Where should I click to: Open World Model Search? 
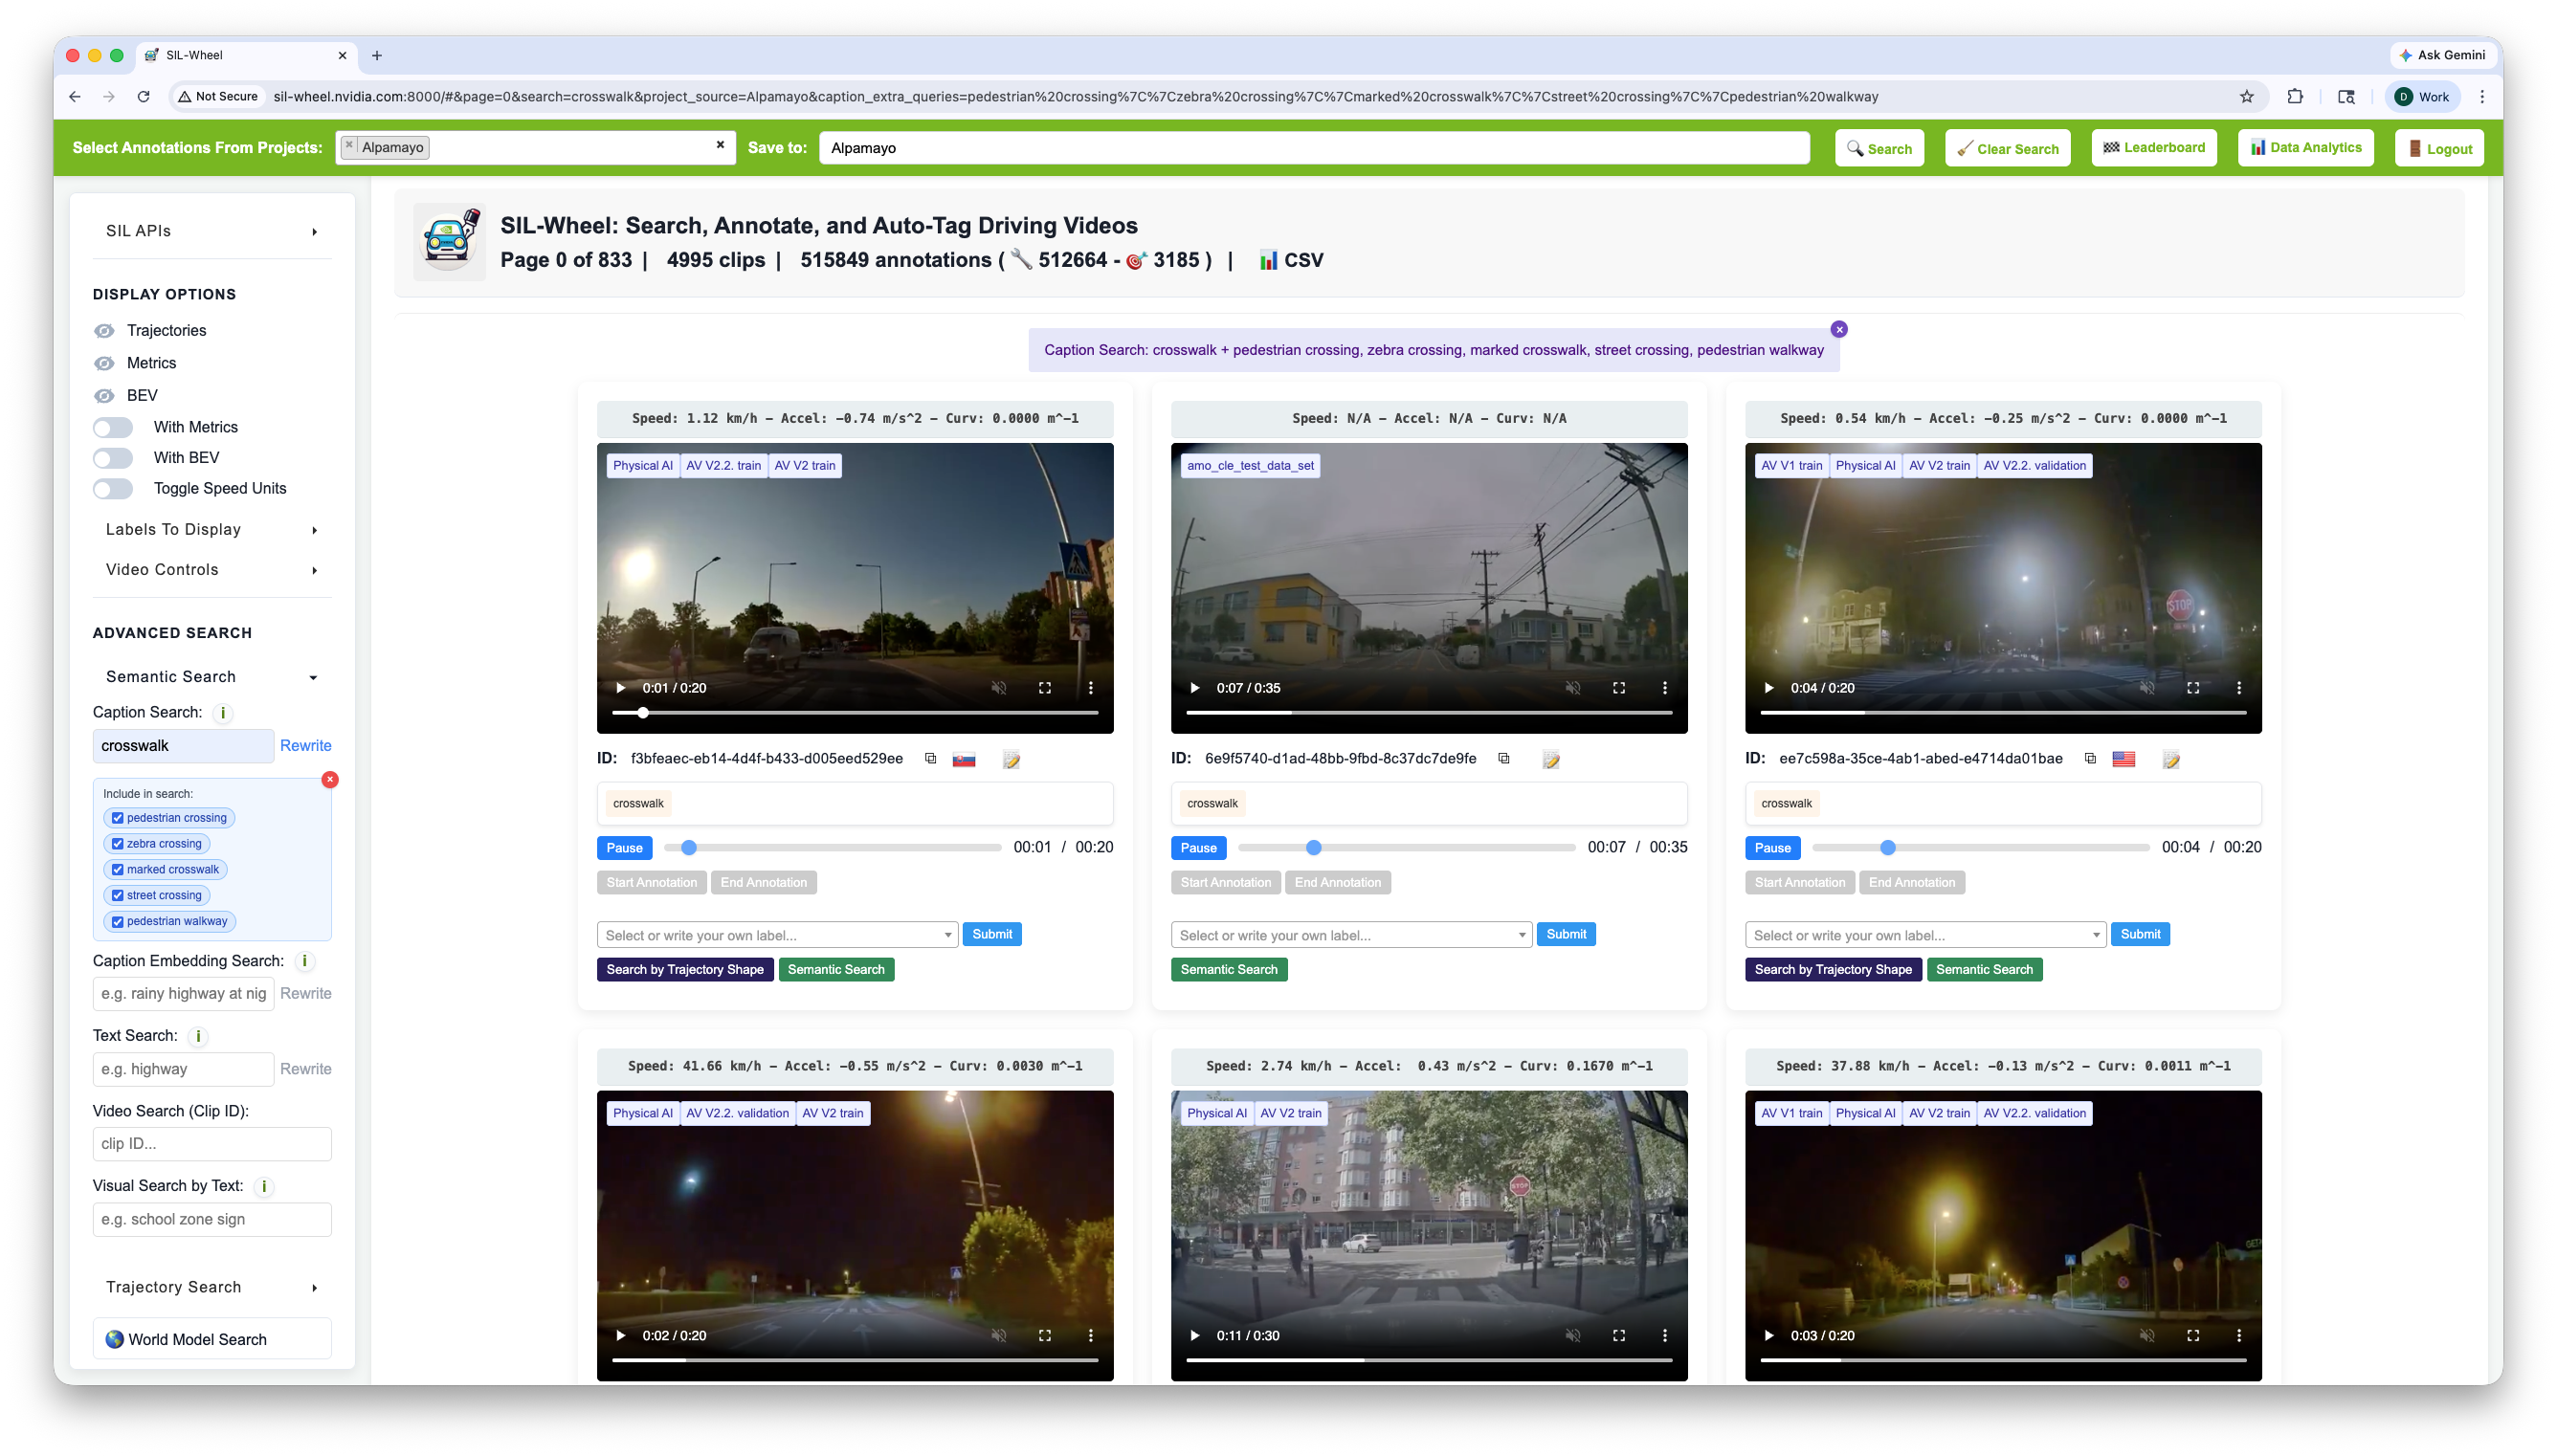pos(212,1340)
